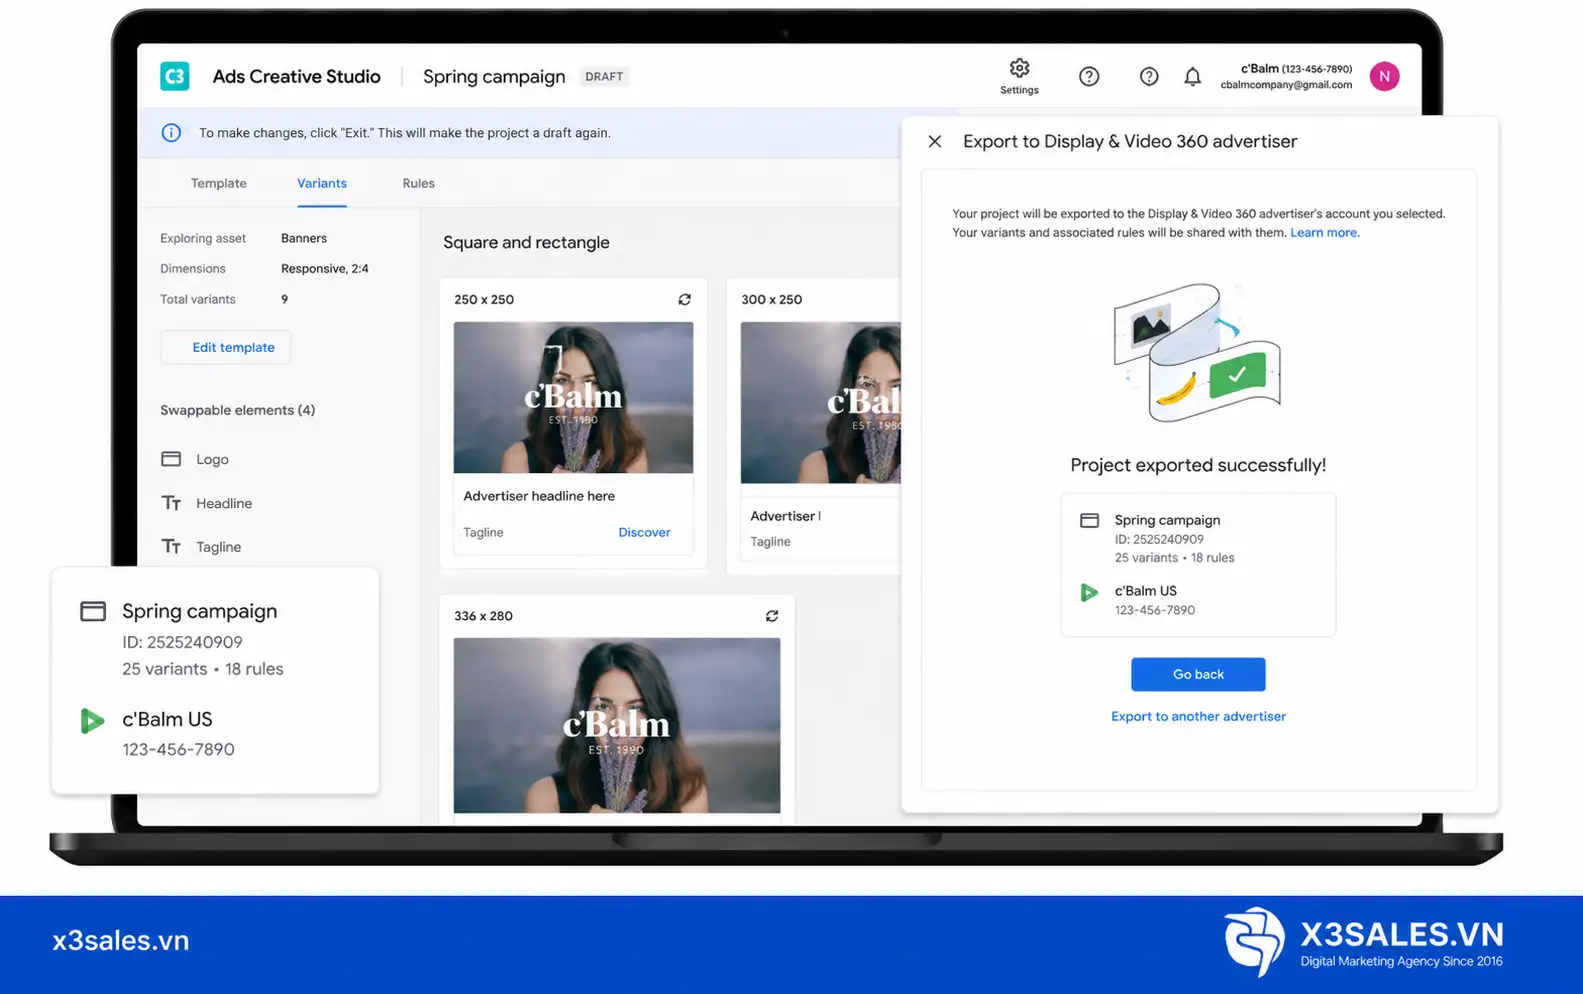The height and width of the screenshot is (994, 1583).
Task: Open the notifications bell
Action: [1192, 77]
